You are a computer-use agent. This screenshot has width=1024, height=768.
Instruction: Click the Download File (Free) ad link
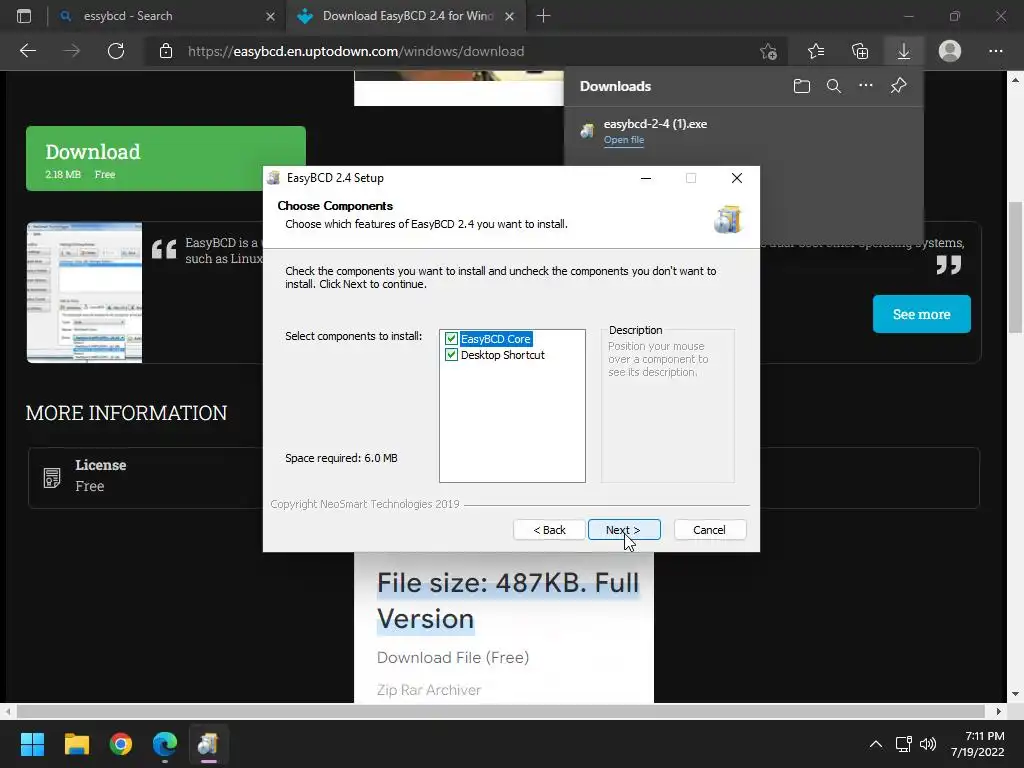(x=453, y=658)
